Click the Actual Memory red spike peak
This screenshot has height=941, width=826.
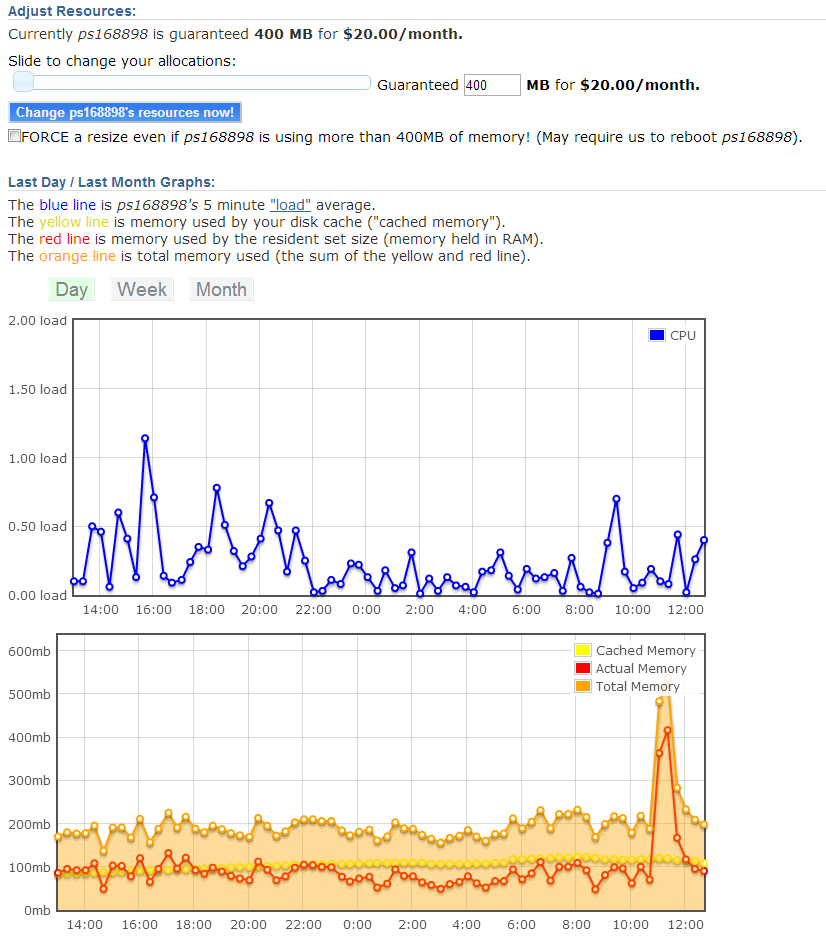click(668, 730)
